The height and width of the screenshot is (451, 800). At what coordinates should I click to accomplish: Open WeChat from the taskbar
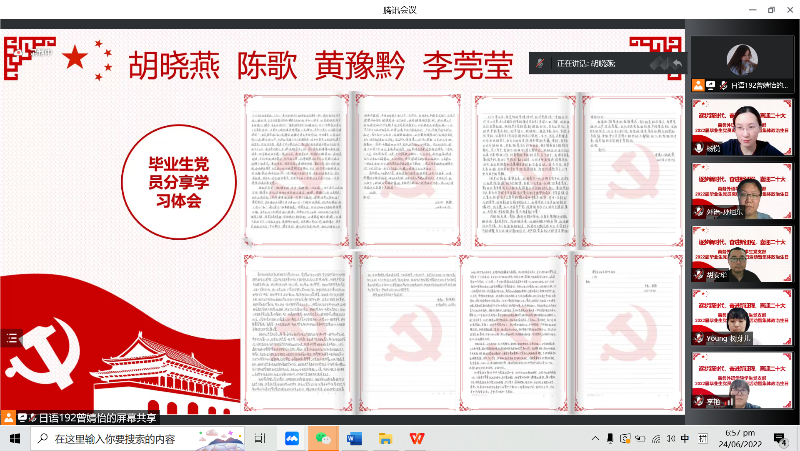pos(323,439)
